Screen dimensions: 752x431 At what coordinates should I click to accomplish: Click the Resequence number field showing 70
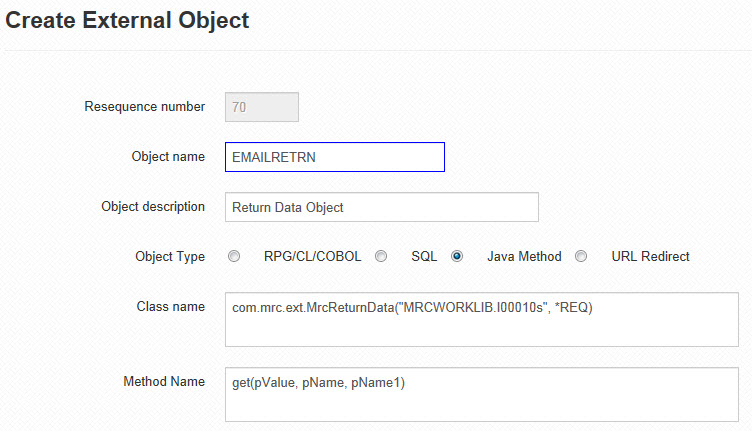click(262, 107)
